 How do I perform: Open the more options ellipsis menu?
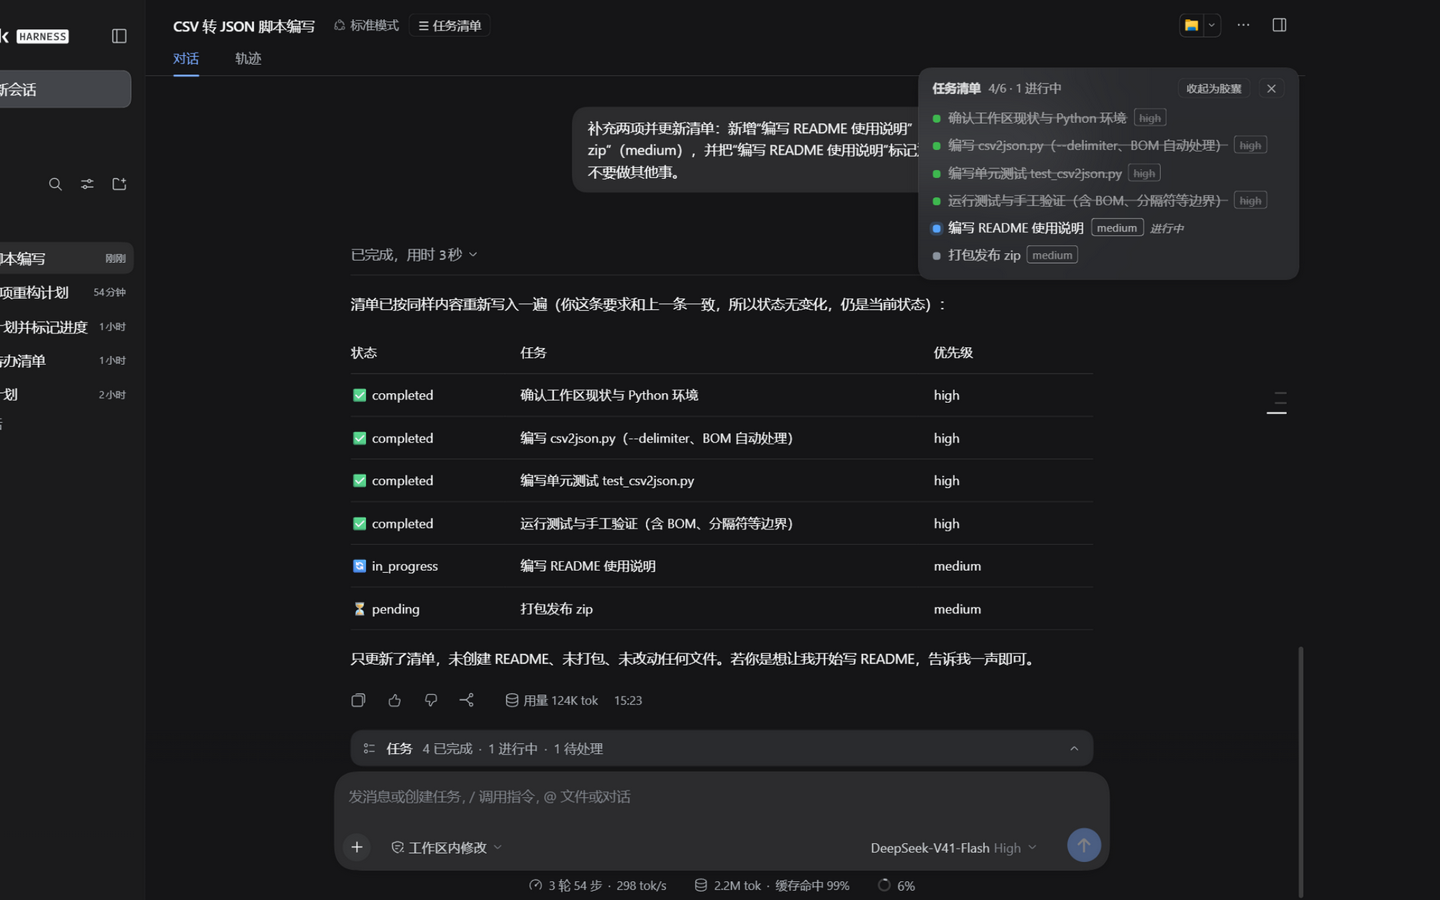pyautogui.click(x=1243, y=25)
